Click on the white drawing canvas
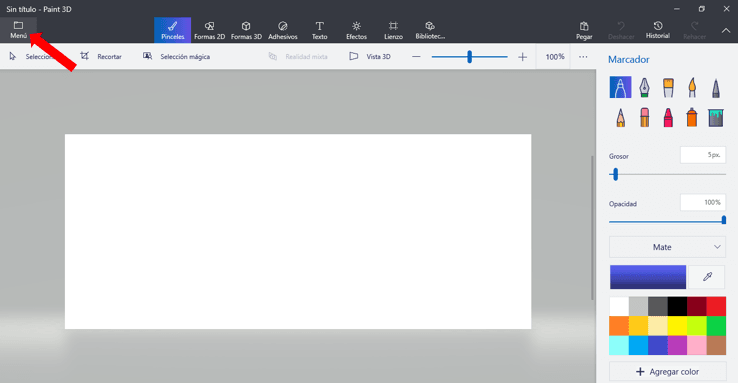This screenshot has height=383, width=738. (298, 231)
